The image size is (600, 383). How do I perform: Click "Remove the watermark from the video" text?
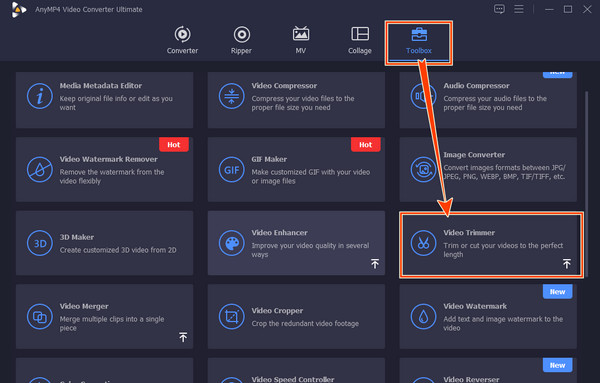coord(112,176)
